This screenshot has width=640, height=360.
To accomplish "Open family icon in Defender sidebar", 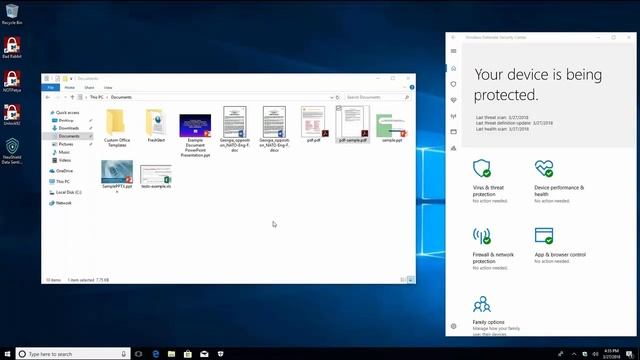I will pos(453,148).
